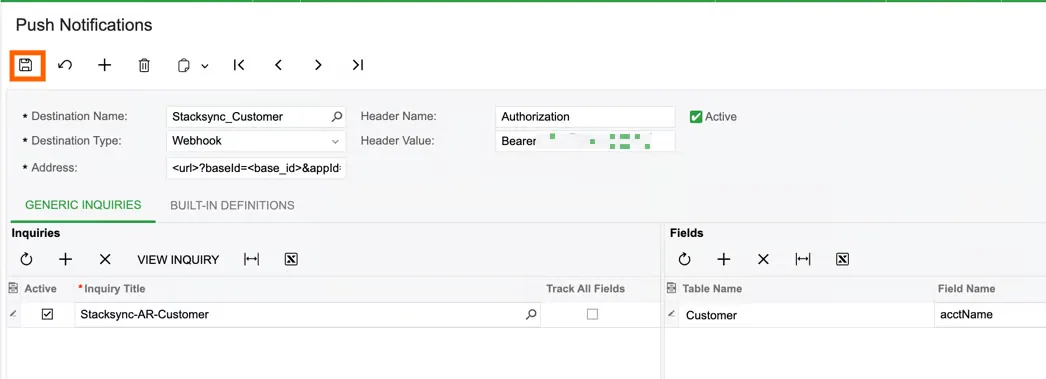Click Inquiry Title column header
The width and height of the screenshot is (1046, 379).
click(115, 288)
